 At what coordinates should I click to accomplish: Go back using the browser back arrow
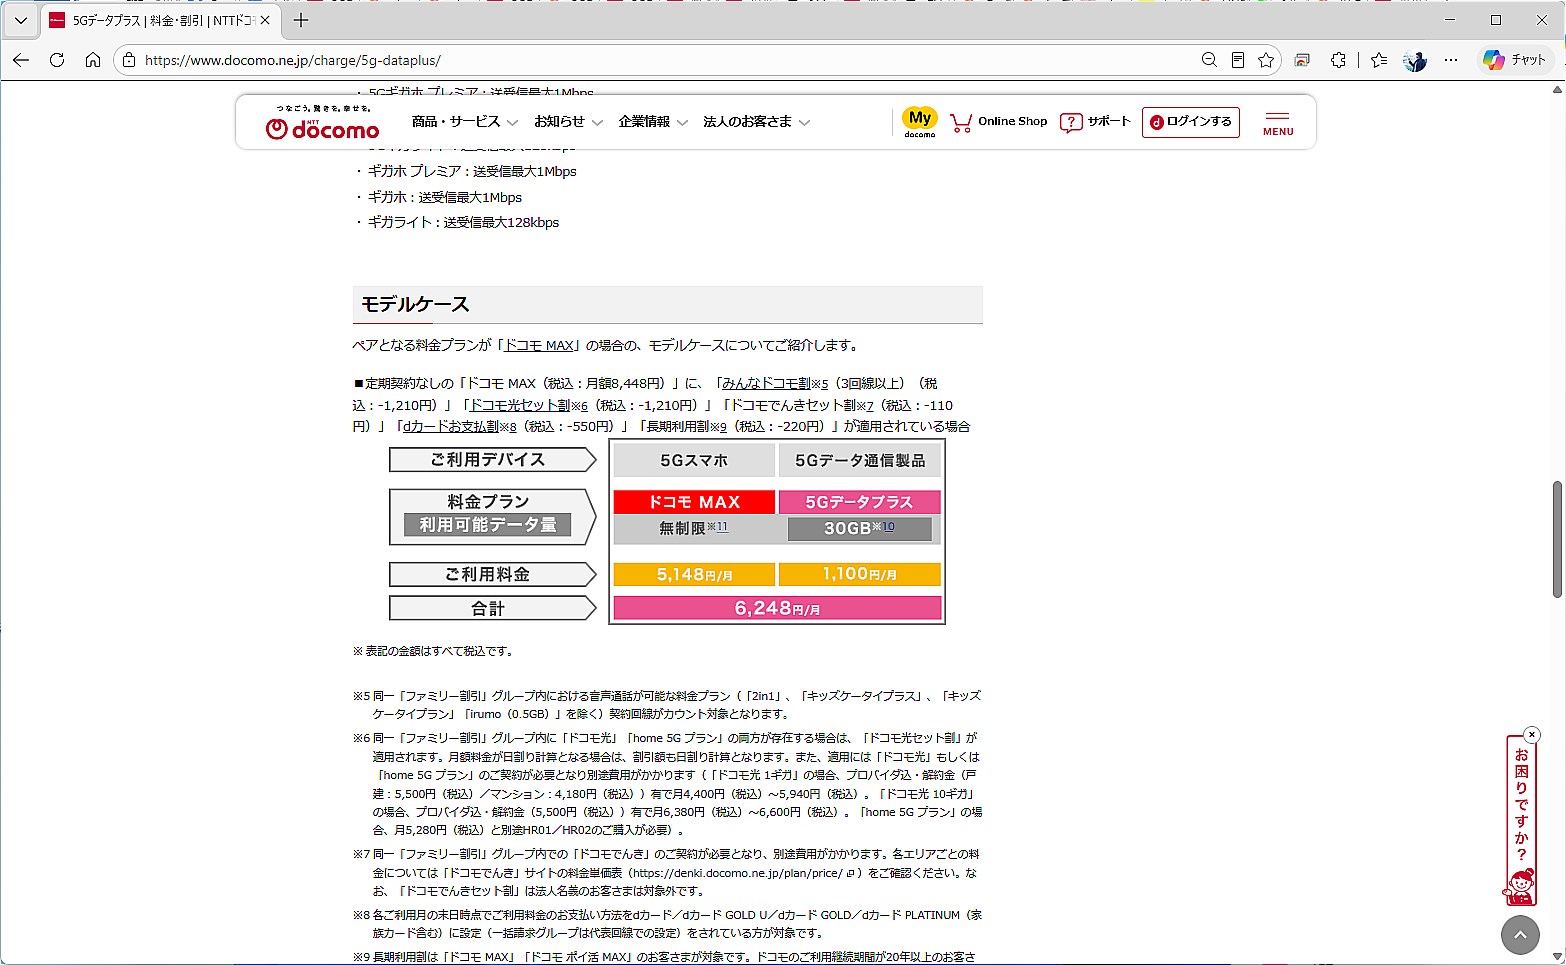click(21, 60)
